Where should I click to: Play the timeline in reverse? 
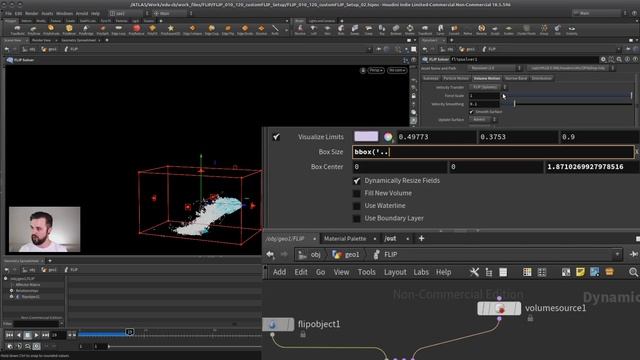pyautogui.click(x=18, y=335)
